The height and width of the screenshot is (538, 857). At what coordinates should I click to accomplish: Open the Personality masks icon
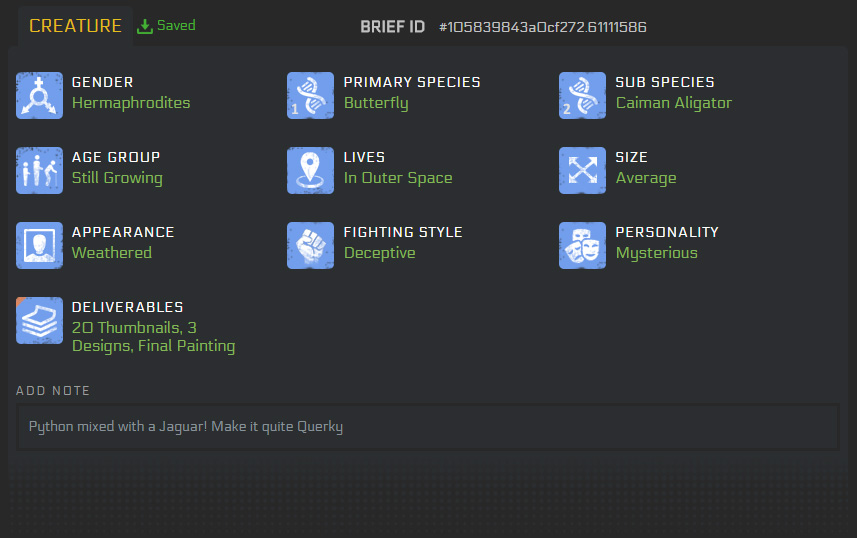[582, 245]
